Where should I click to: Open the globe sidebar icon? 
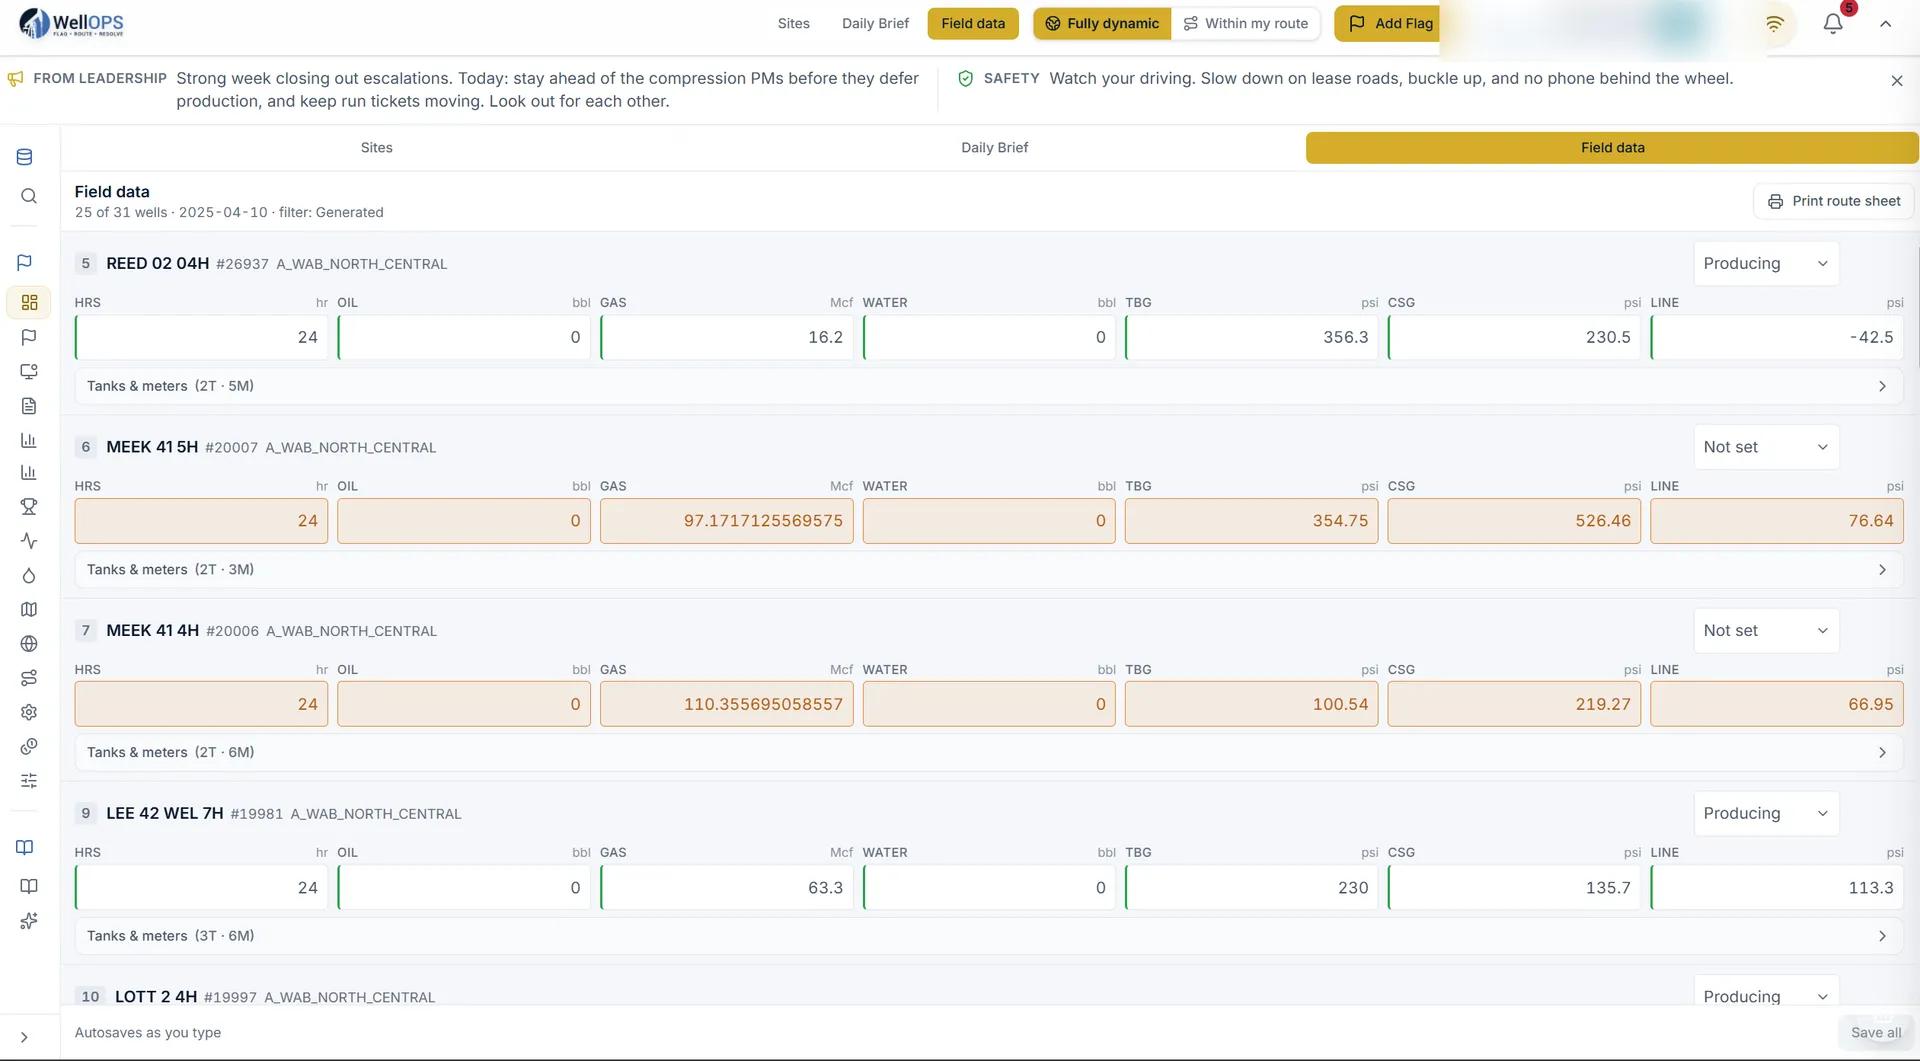tap(29, 644)
